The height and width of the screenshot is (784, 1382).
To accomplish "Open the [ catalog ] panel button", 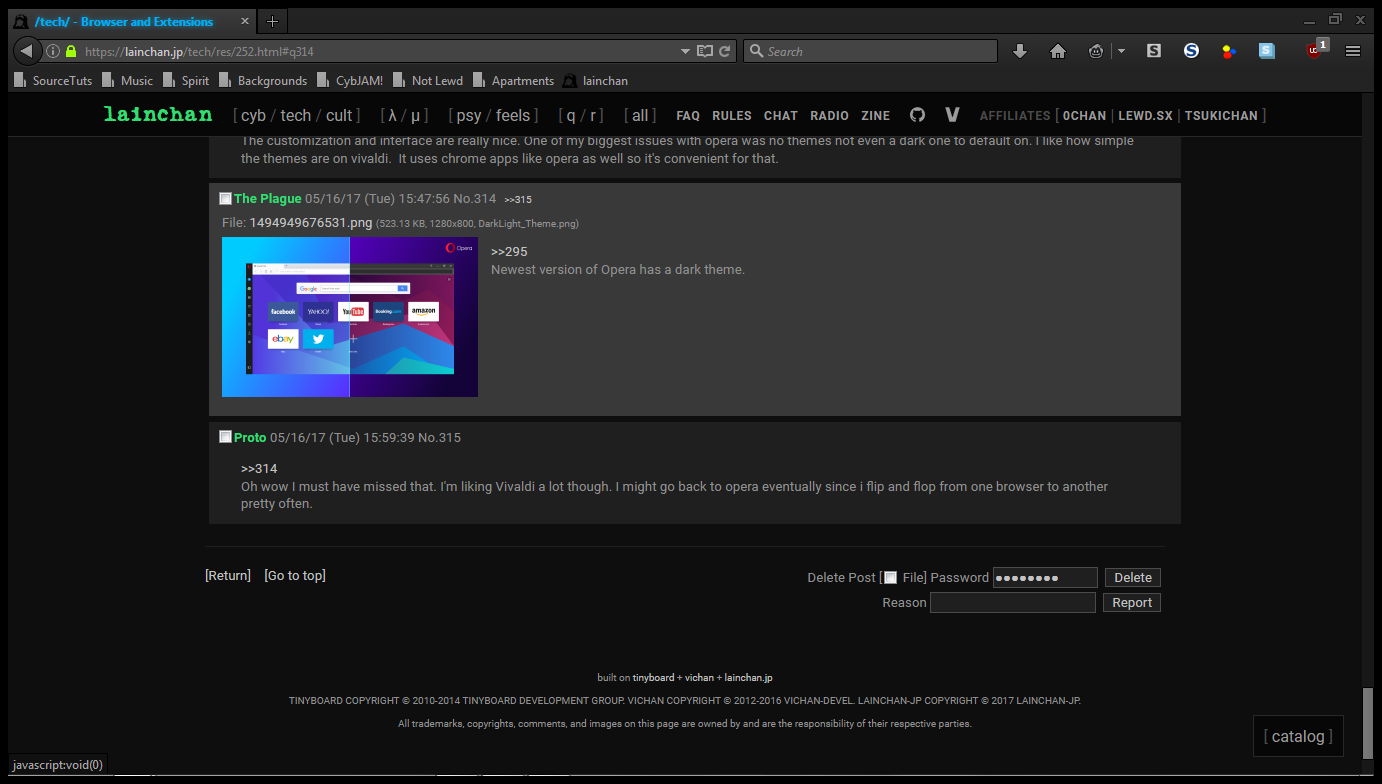I will point(1298,737).
